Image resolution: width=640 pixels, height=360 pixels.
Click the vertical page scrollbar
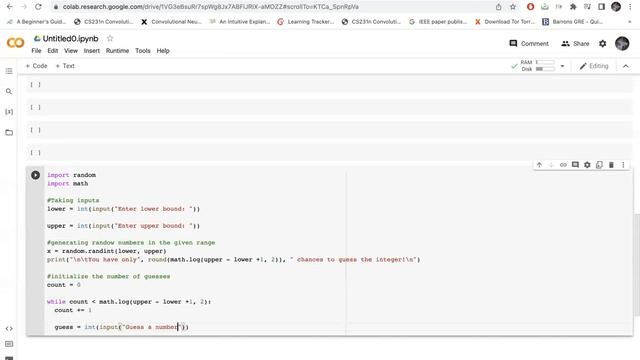point(637,264)
